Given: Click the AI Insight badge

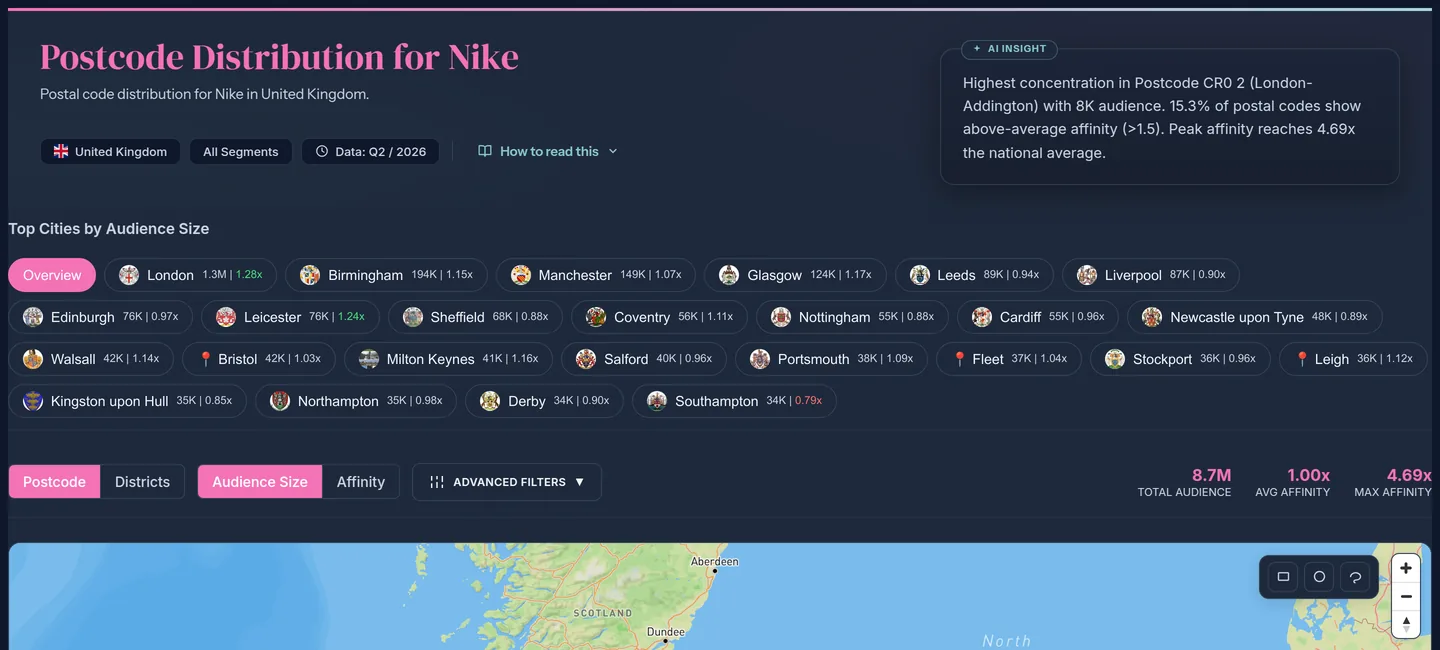Looking at the screenshot, I should 1009,48.
